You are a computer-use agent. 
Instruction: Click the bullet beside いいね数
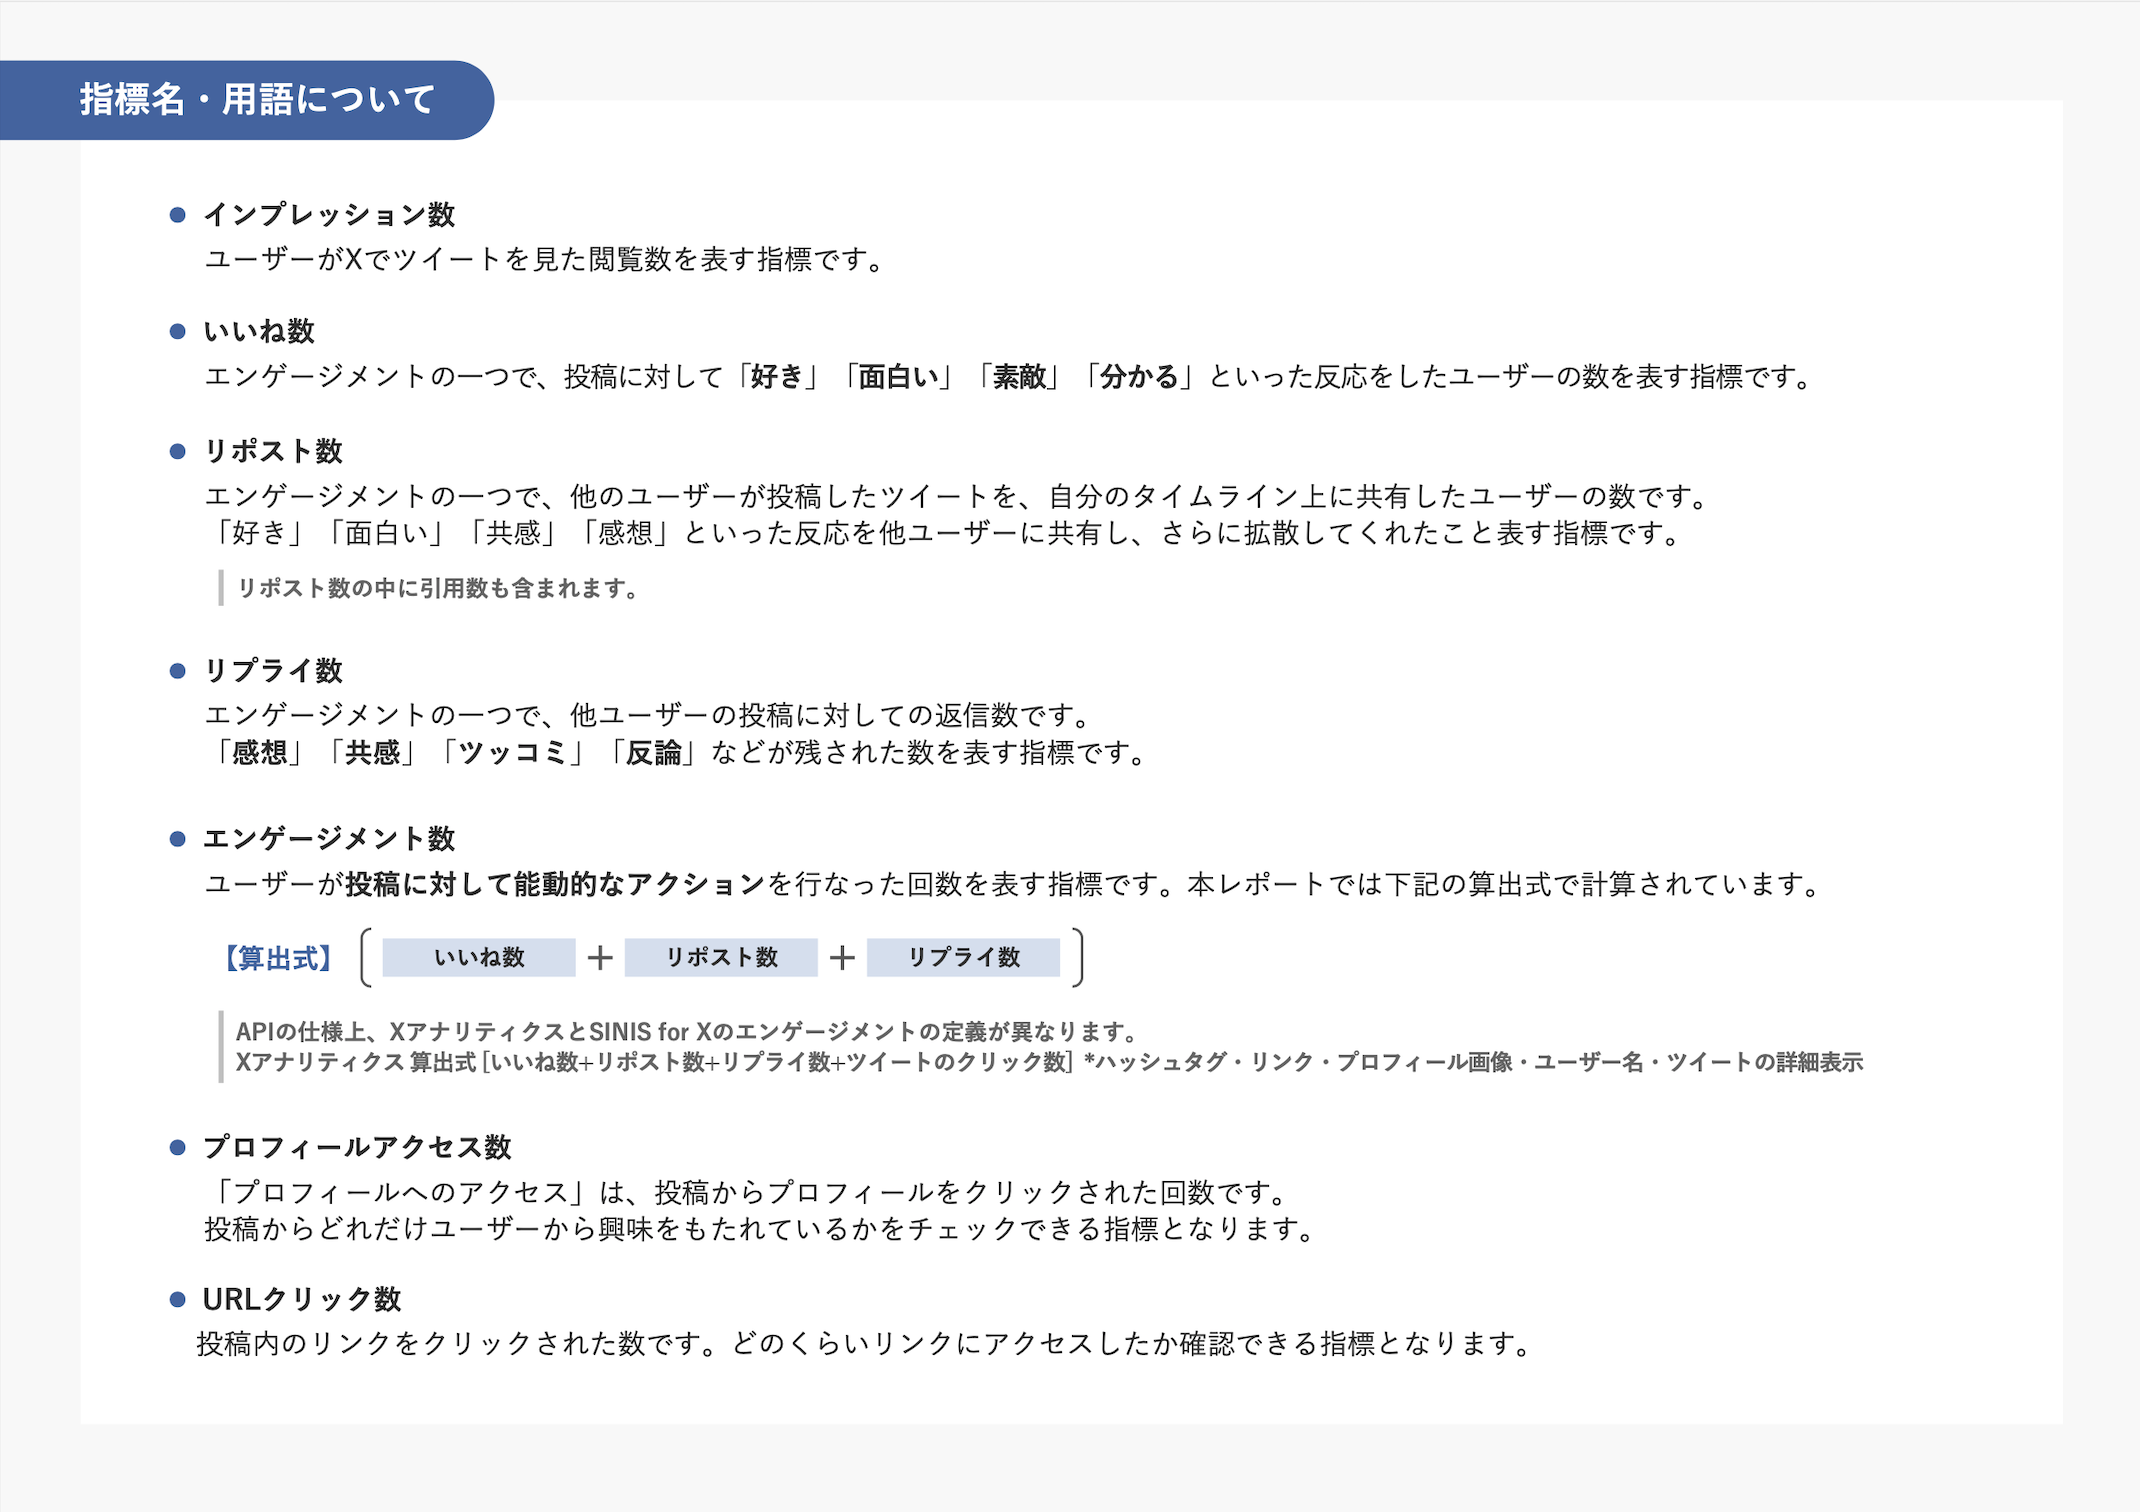pos(178,331)
